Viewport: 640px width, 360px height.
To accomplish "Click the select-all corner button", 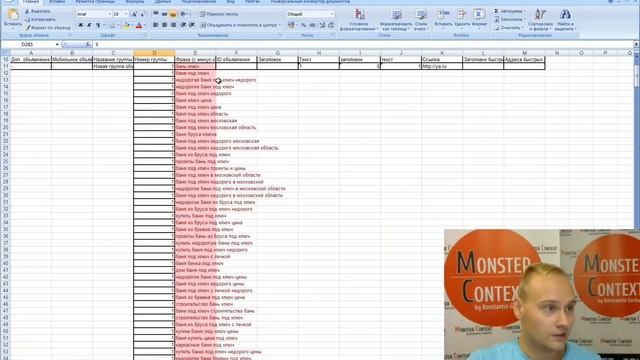I will (x=5, y=53).
